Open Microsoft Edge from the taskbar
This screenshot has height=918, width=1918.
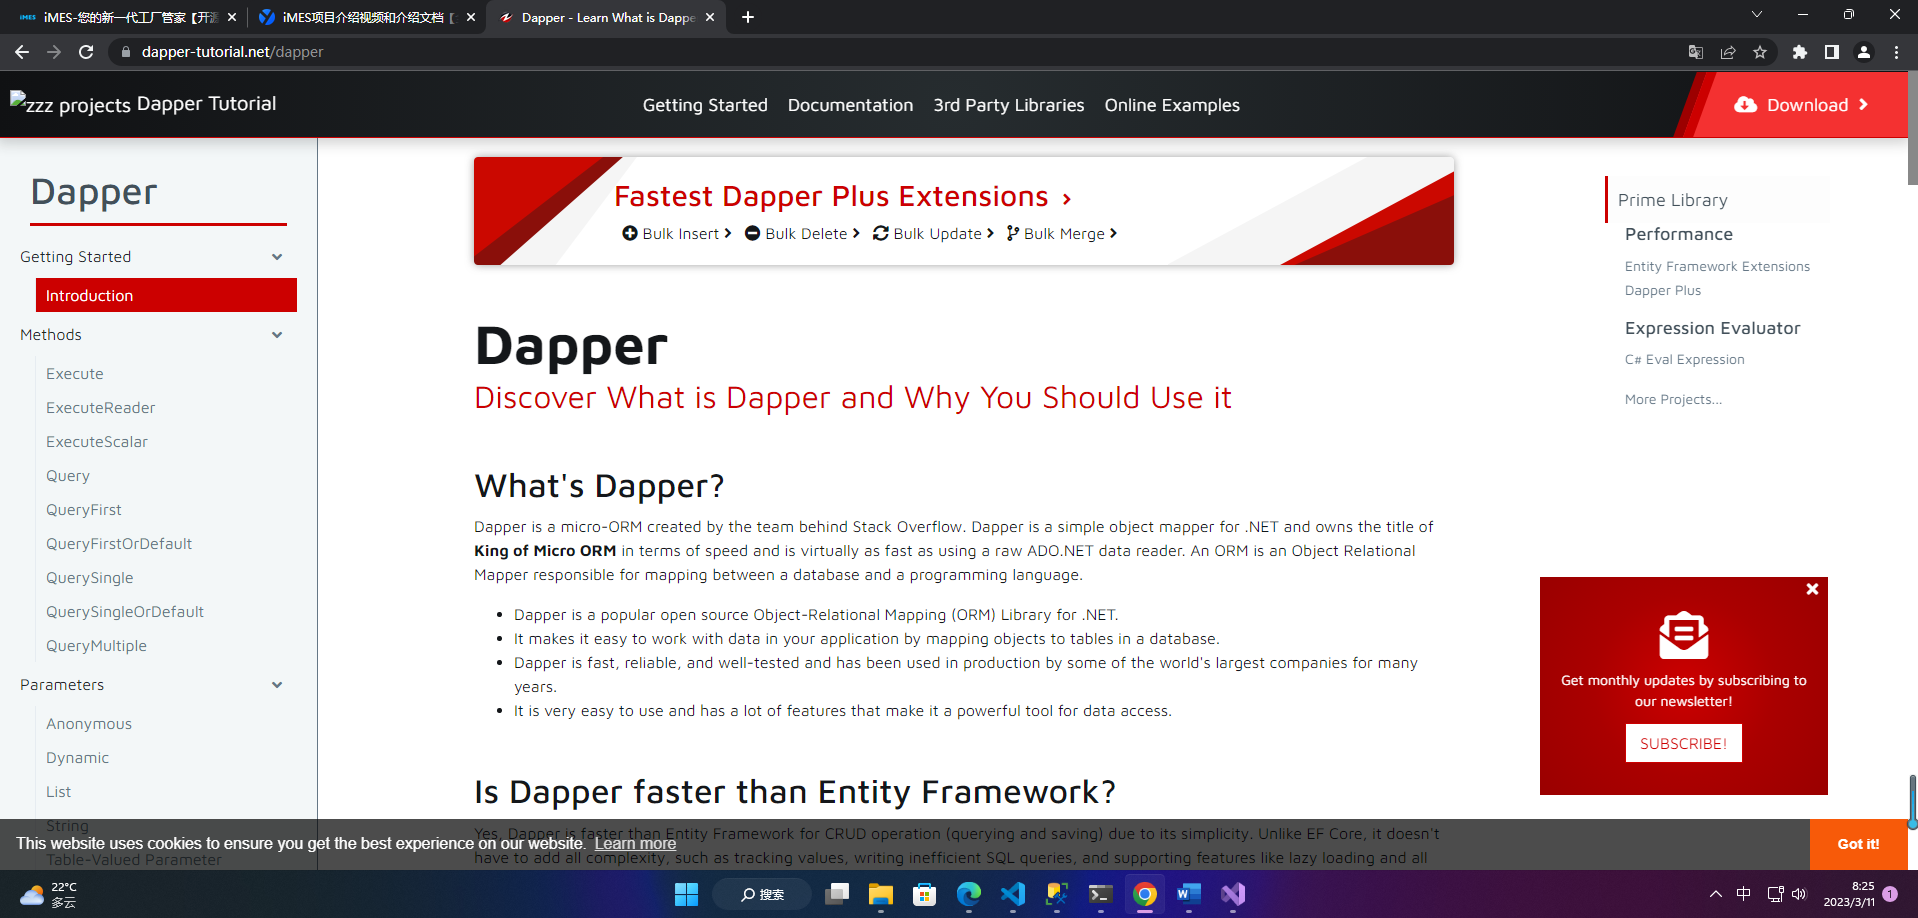968,894
